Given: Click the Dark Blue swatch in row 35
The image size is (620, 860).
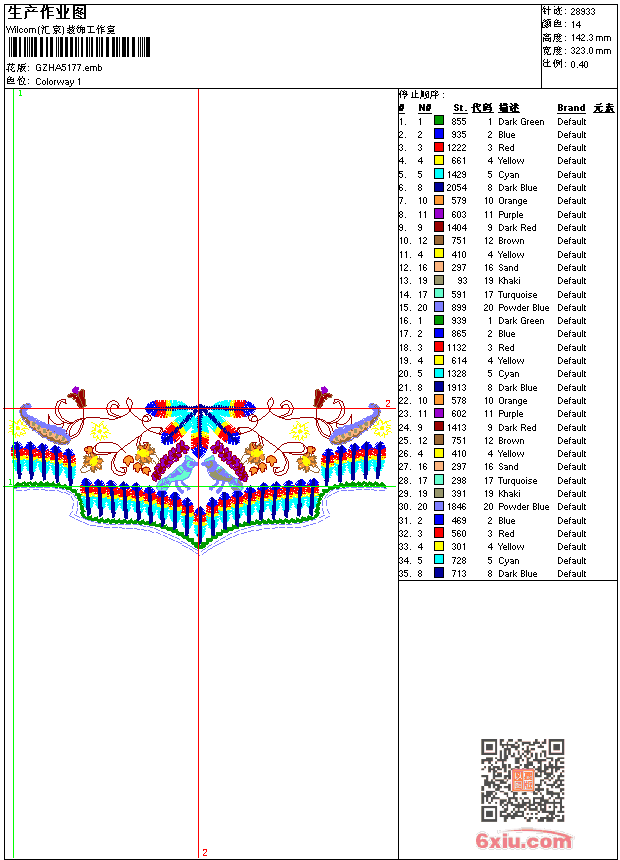Looking at the screenshot, I should (439, 573).
